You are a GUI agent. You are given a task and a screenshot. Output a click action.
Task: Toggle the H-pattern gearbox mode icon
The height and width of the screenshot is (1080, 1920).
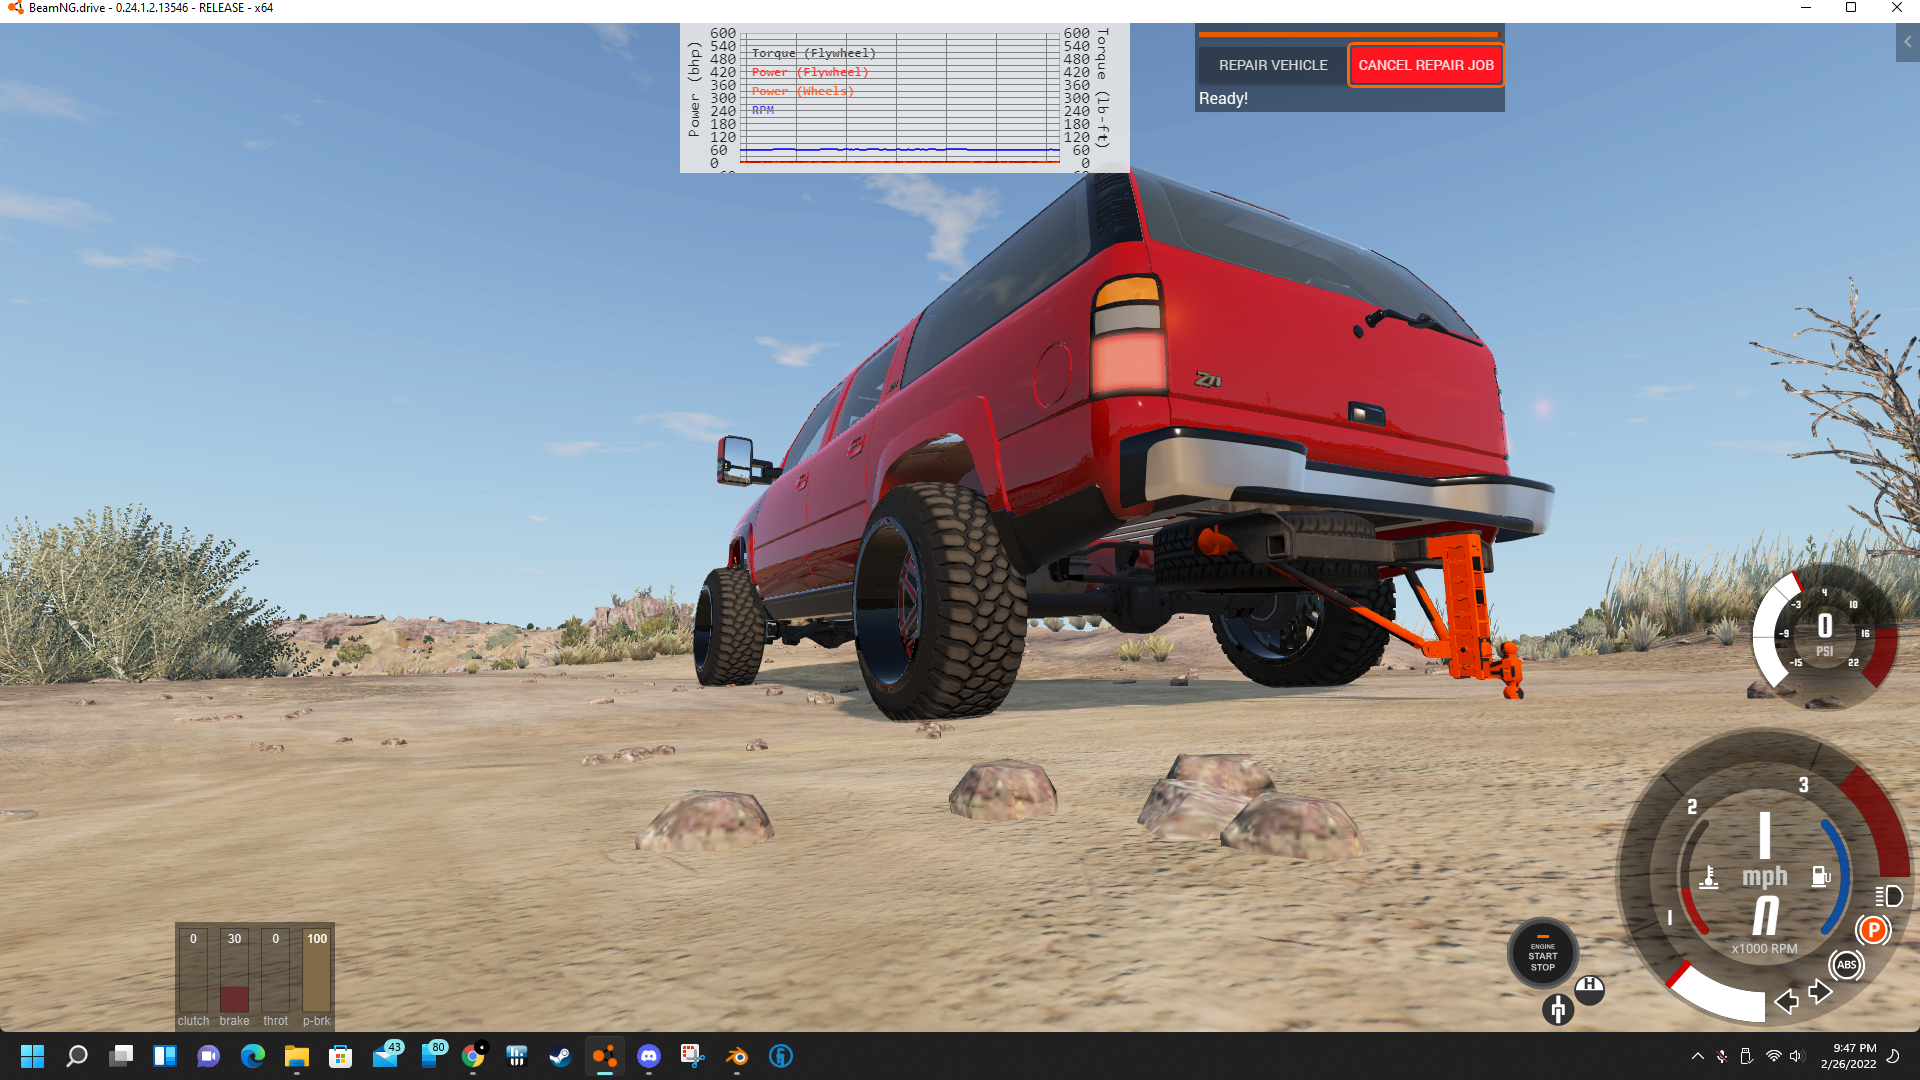[x=1590, y=988]
